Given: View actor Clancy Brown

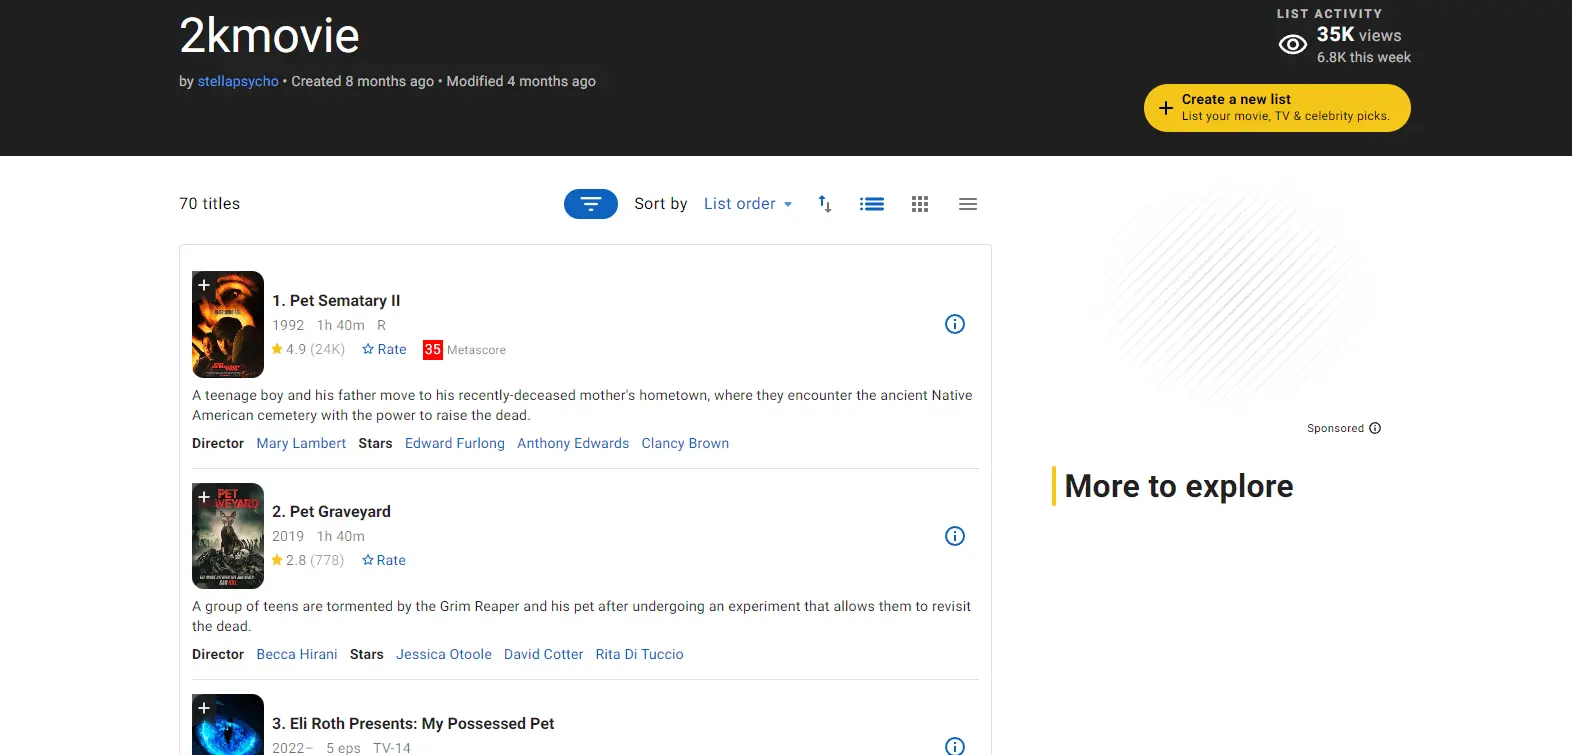Looking at the screenshot, I should click(685, 443).
